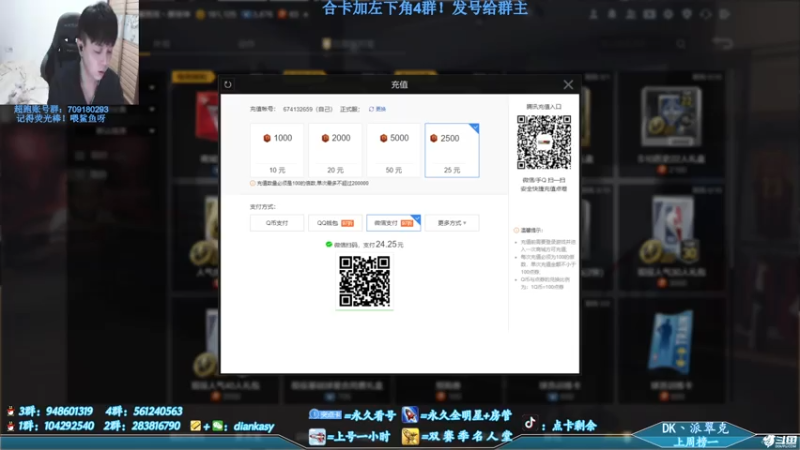
Task: Choose 微信支付 payment method
Action: pos(393,223)
